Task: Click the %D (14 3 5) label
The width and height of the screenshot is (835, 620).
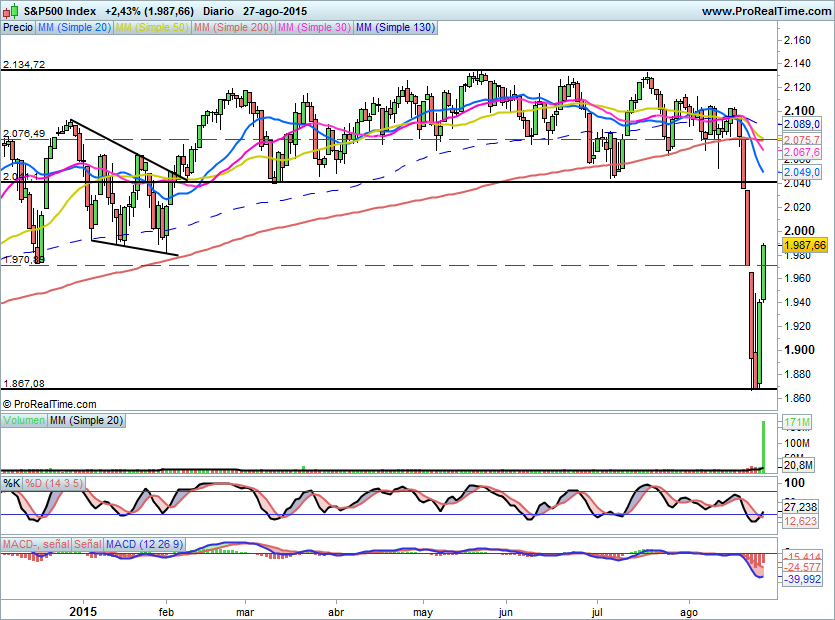Action: pos(54,483)
